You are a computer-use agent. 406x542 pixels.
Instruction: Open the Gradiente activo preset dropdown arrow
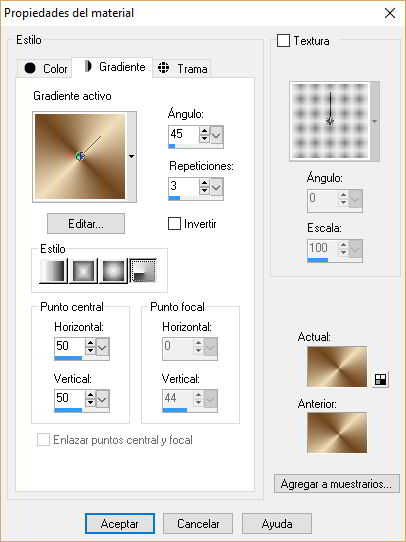(x=131, y=157)
